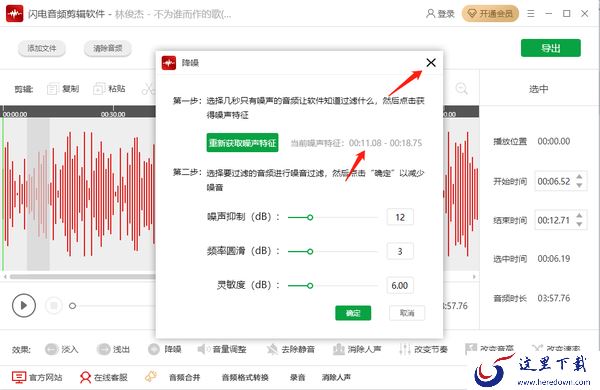Open the 录音 recording tool
Image resolution: width=600 pixels, height=390 pixels.
pyautogui.click(x=297, y=377)
